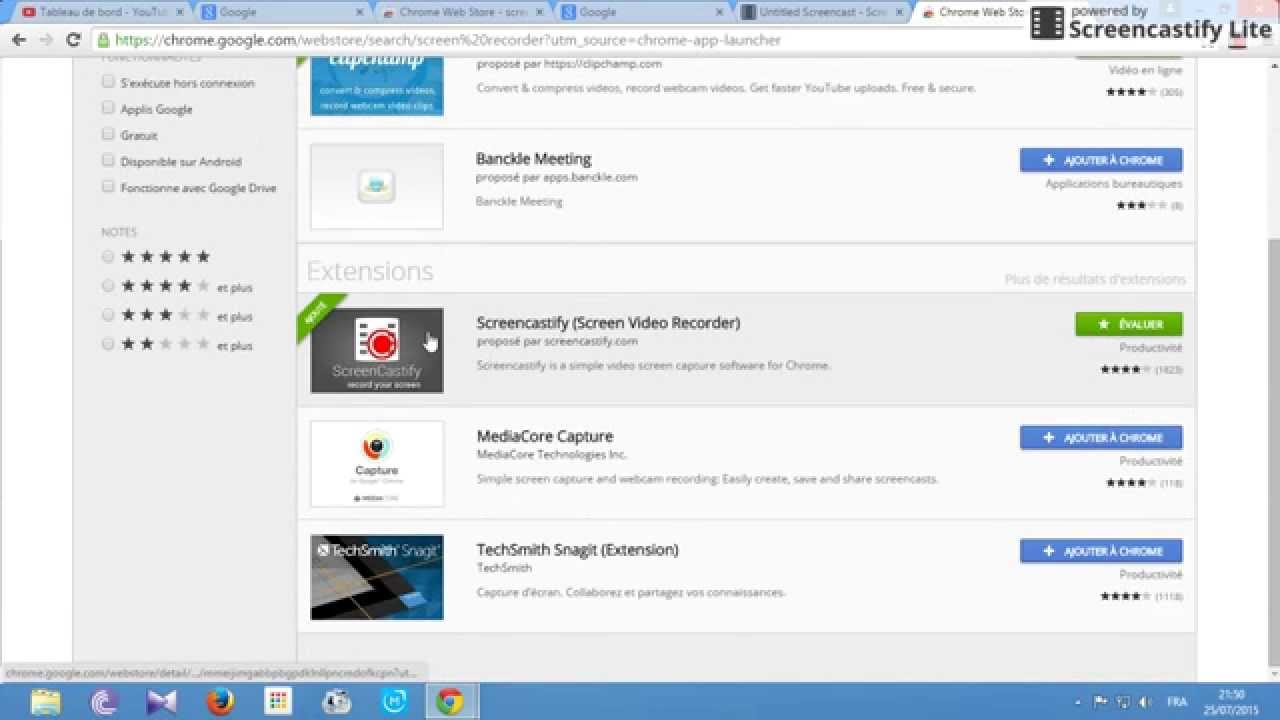Click proposé par apps.banckle.com text
Viewport: 1280px width, 720px height.
coord(557,177)
